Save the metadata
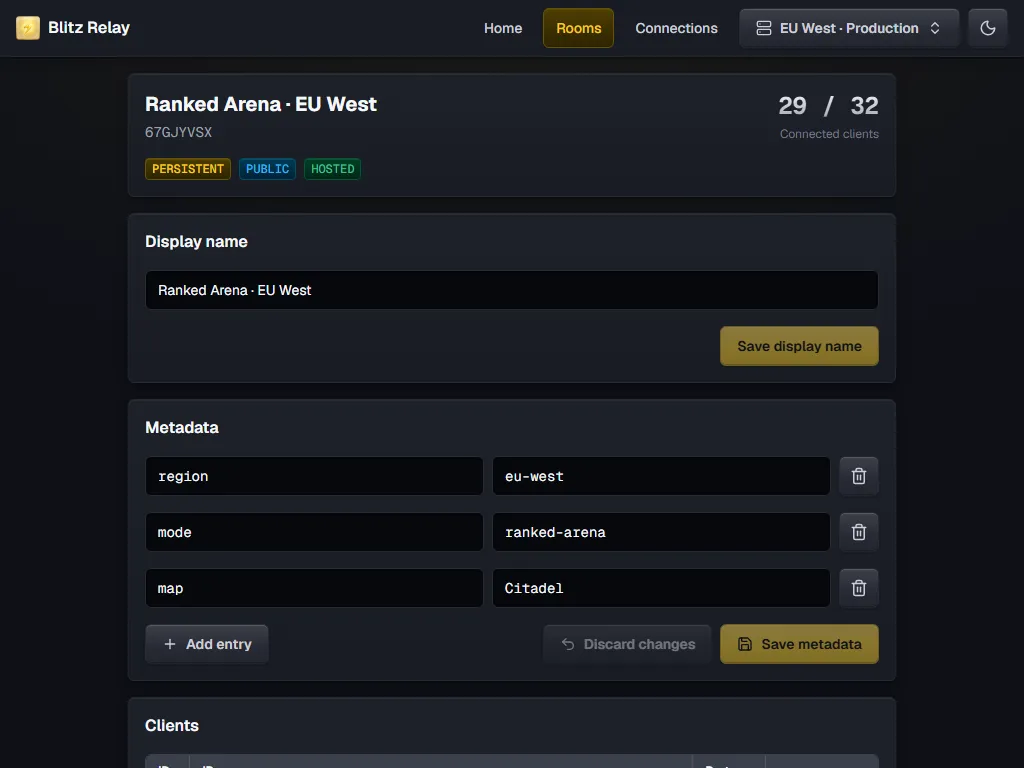This screenshot has width=1024, height=768. coord(799,644)
